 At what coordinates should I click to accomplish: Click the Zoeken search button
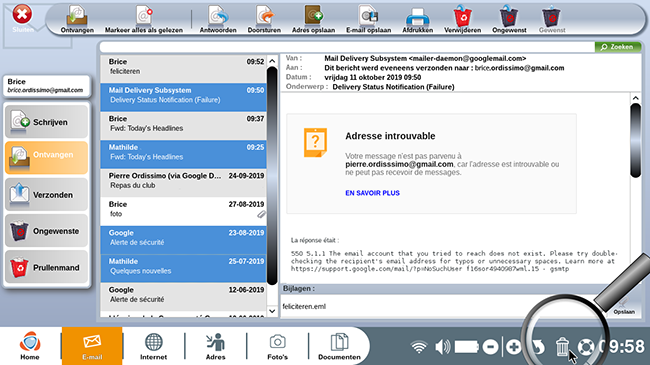tap(618, 47)
